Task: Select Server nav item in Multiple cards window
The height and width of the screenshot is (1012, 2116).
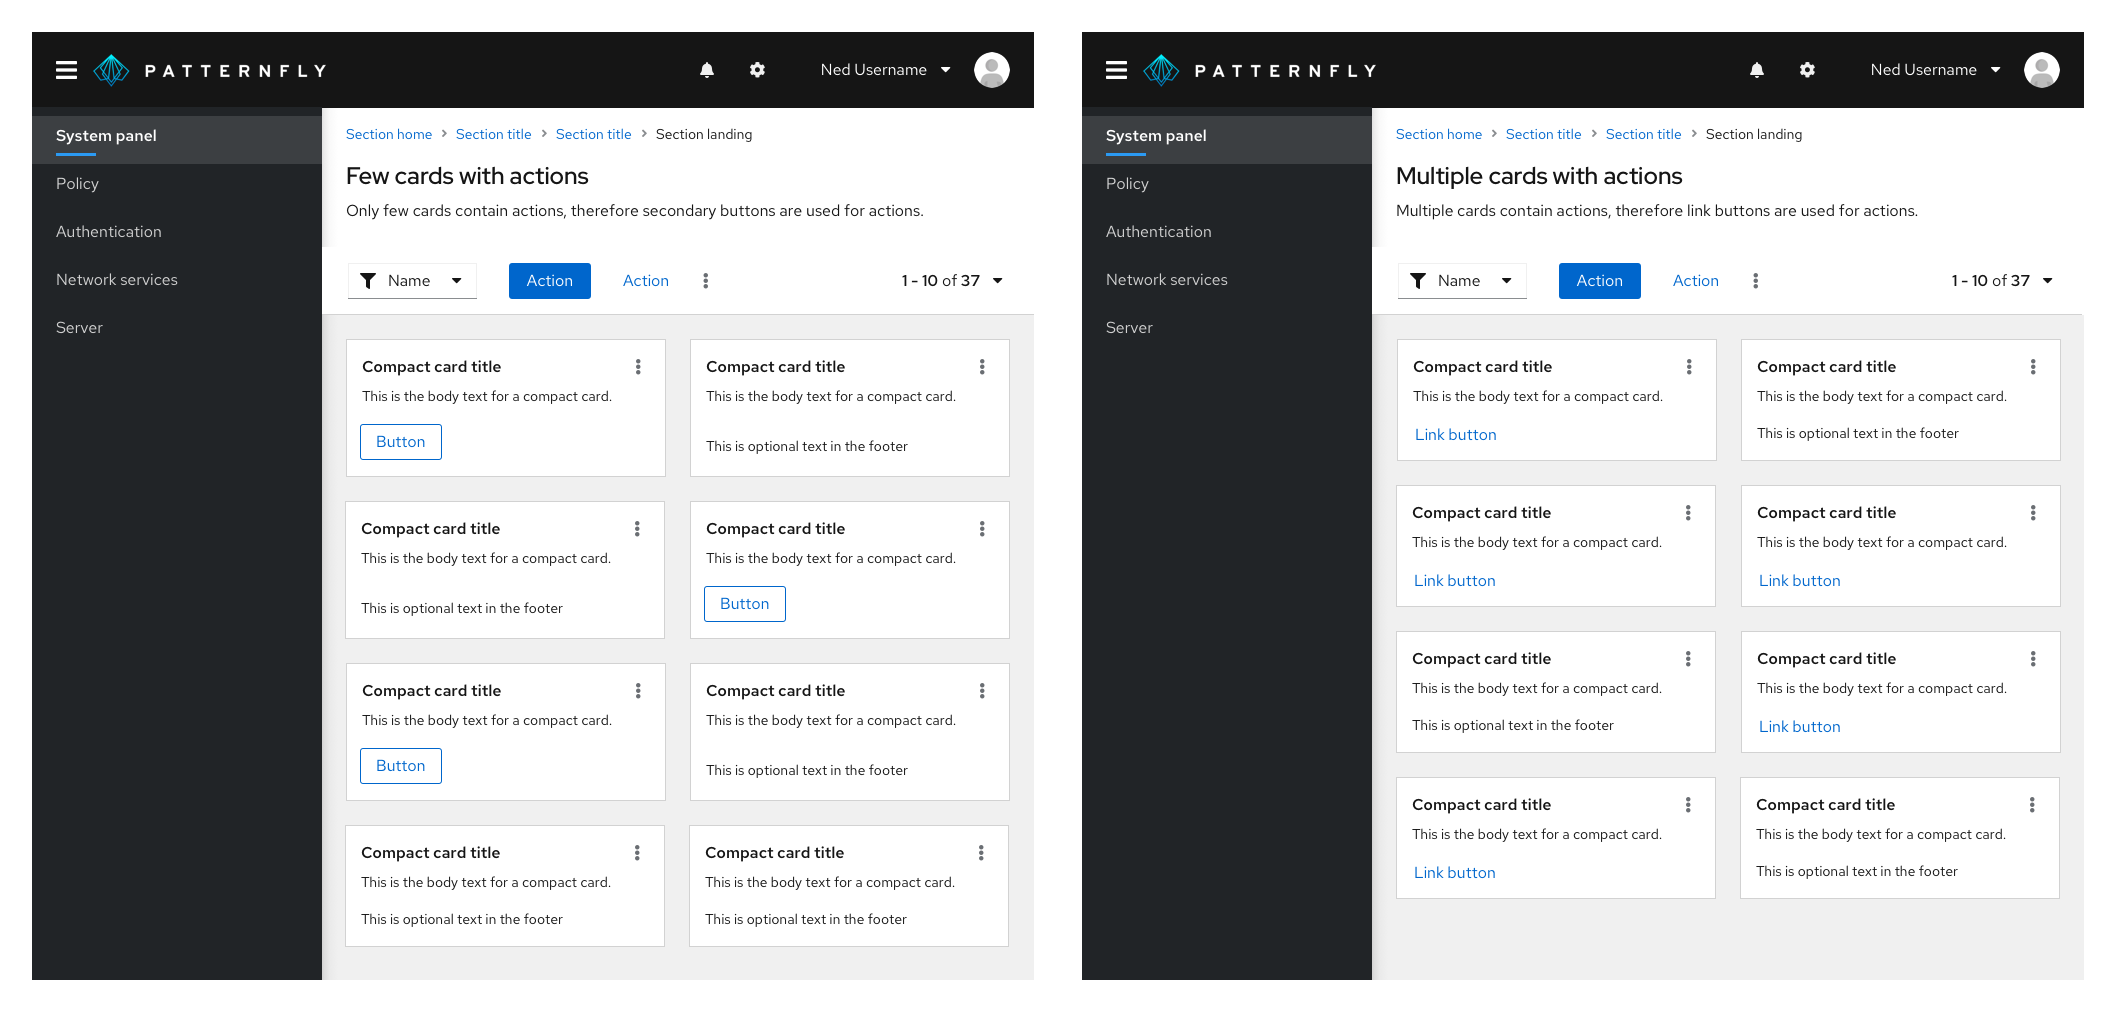Action: 1227,328
